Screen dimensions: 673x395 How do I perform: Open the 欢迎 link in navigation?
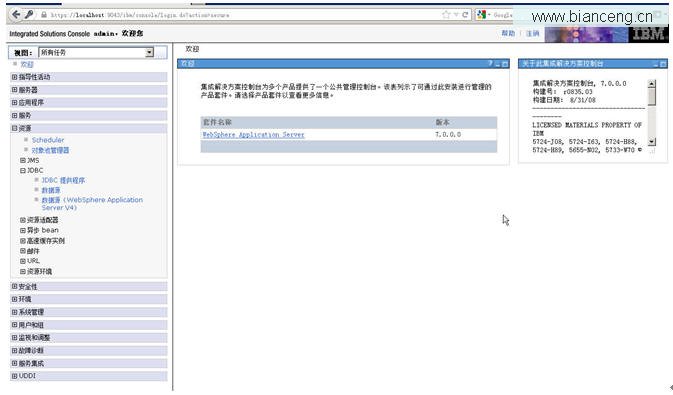pyautogui.click(x=27, y=64)
